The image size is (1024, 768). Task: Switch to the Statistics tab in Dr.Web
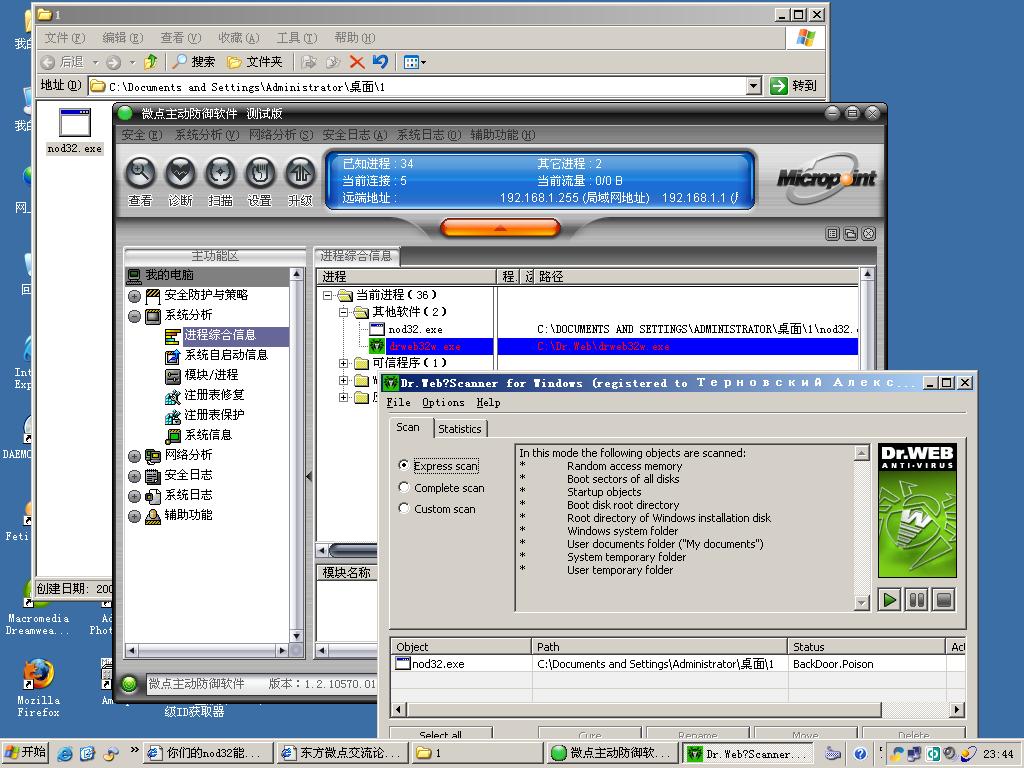click(x=460, y=429)
